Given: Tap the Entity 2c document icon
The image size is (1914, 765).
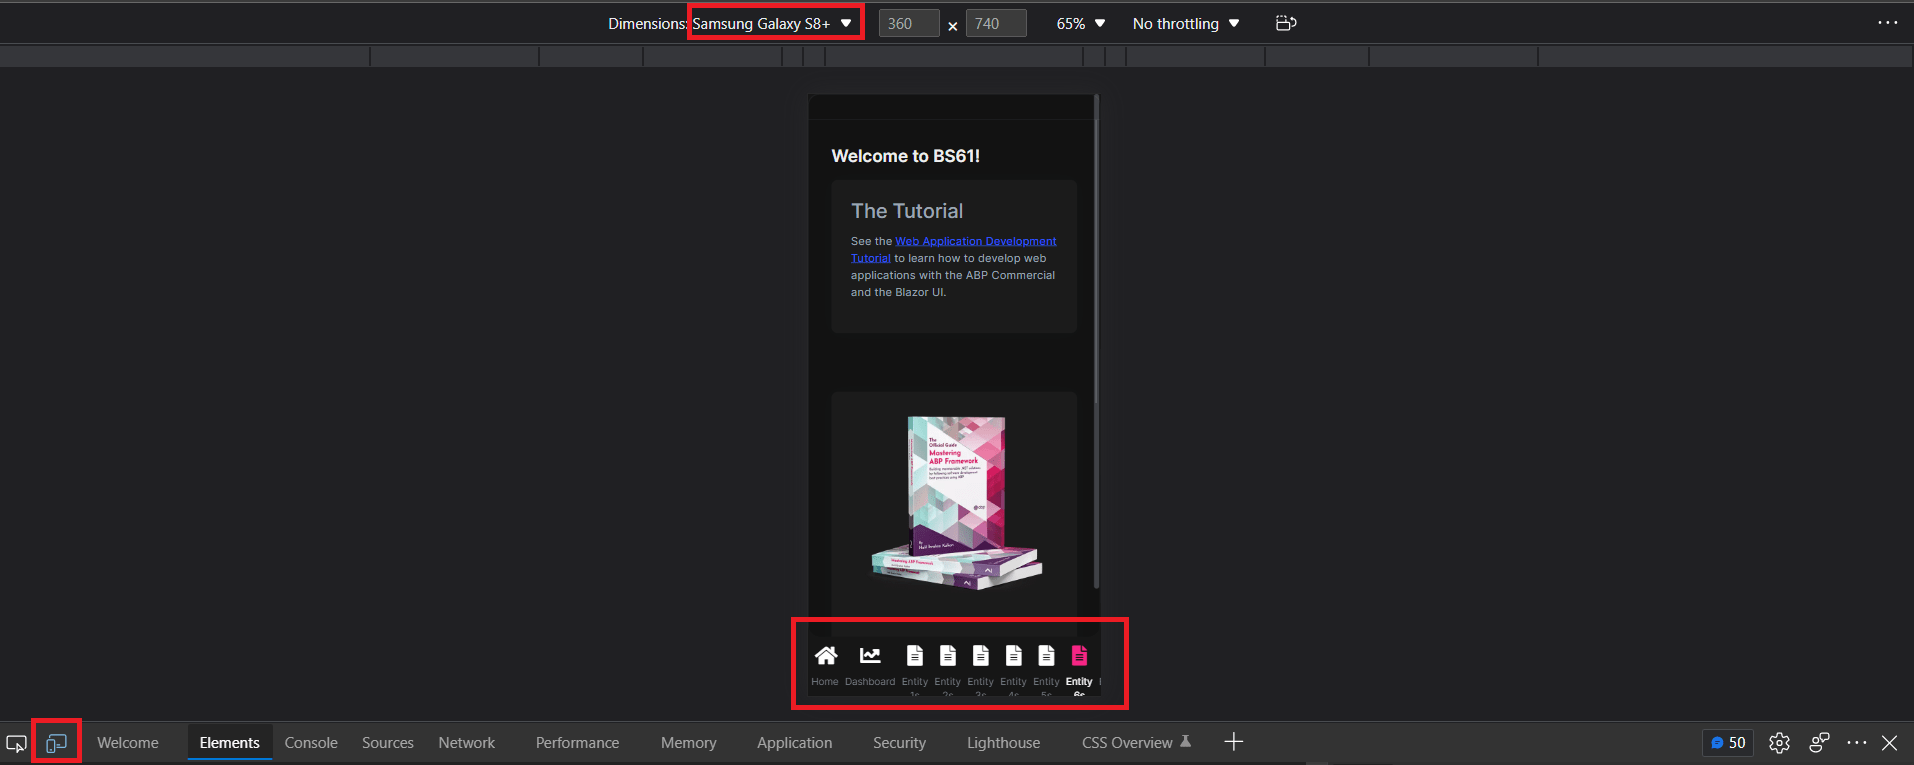Looking at the screenshot, I should click(x=948, y=656).
